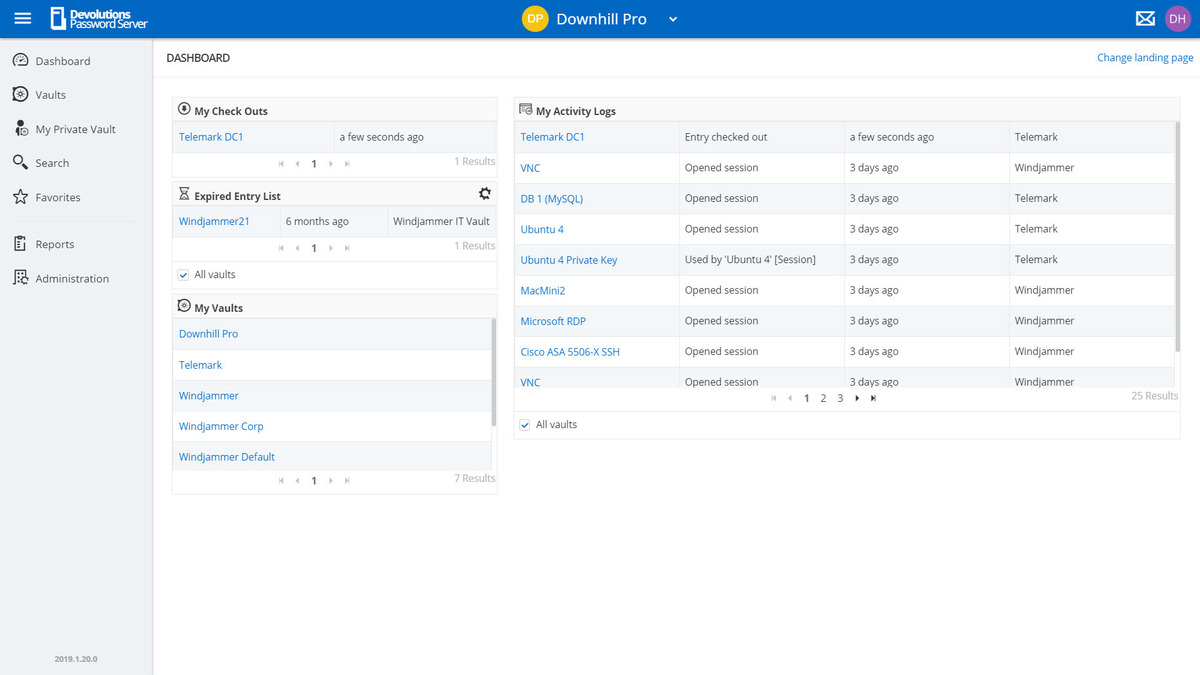Select page 3 in My Activity Logs pager

pos(840,398)
